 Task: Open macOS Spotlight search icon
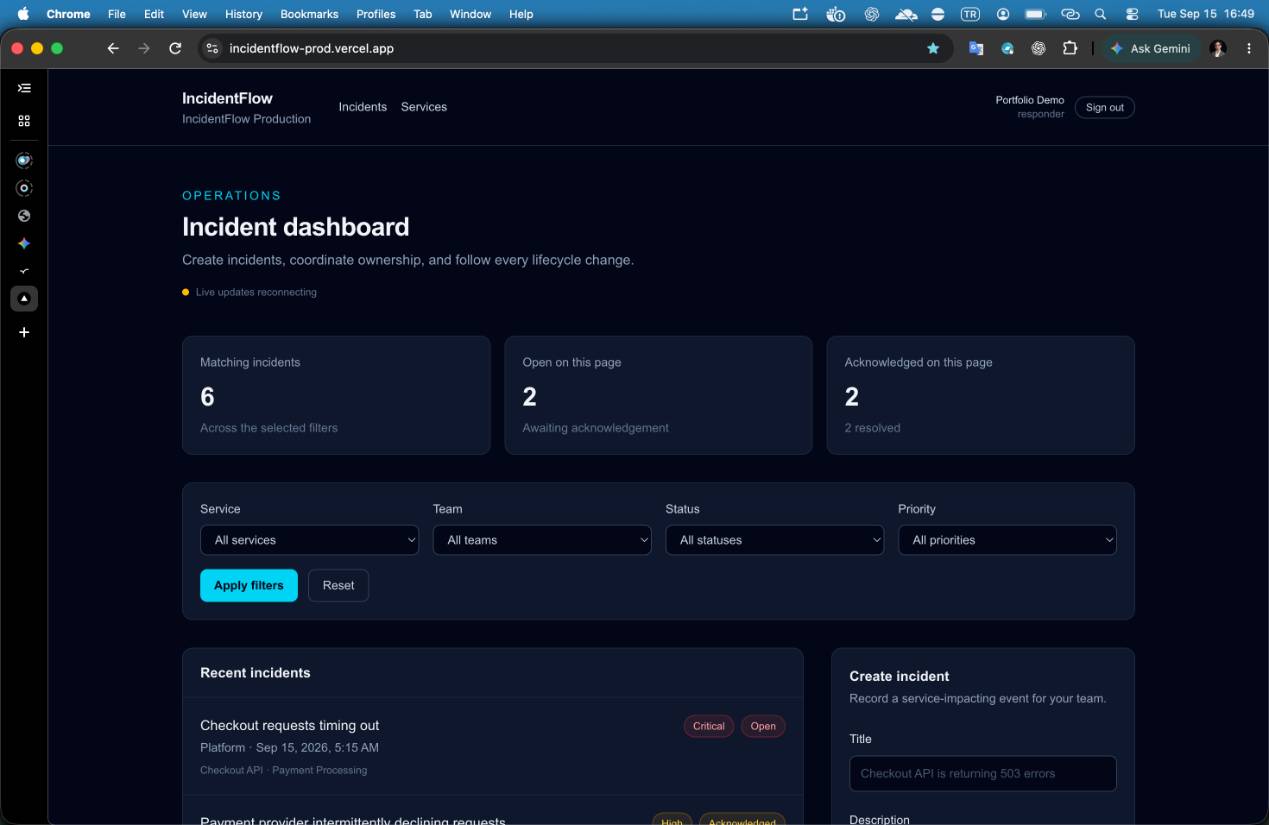1101,14
